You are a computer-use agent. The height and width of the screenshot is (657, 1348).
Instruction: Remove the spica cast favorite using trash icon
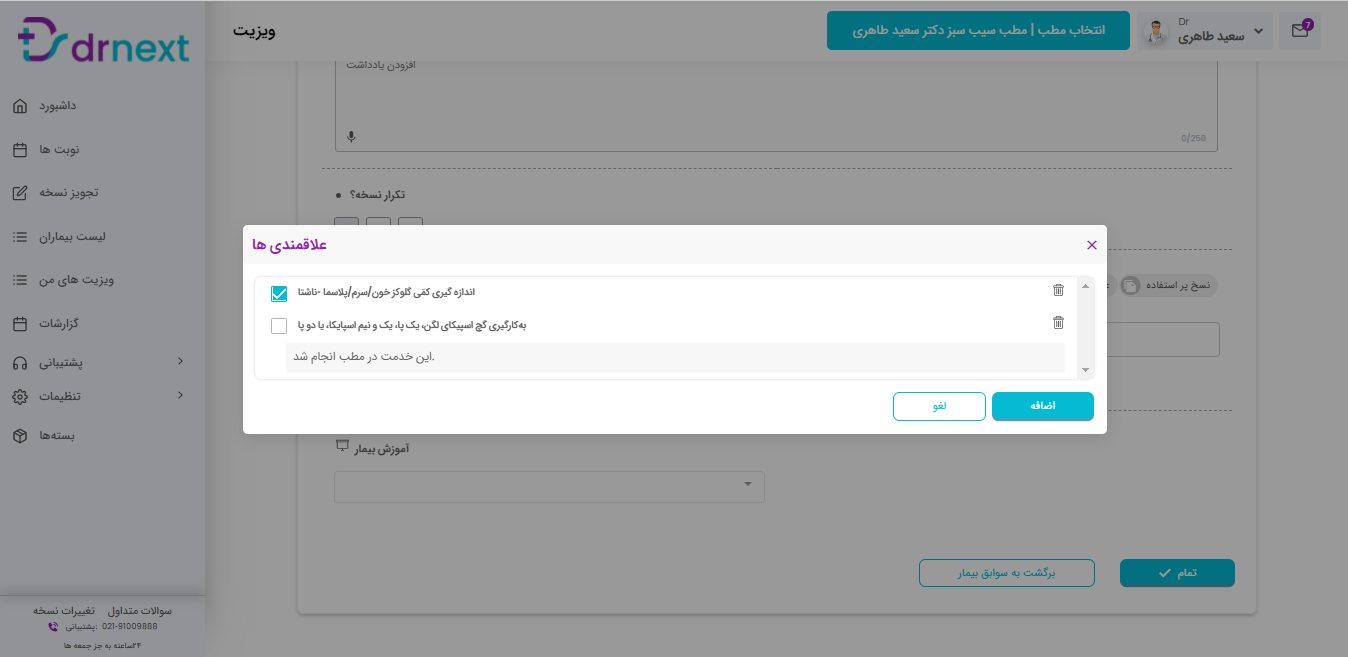(x=1058, y=322)
